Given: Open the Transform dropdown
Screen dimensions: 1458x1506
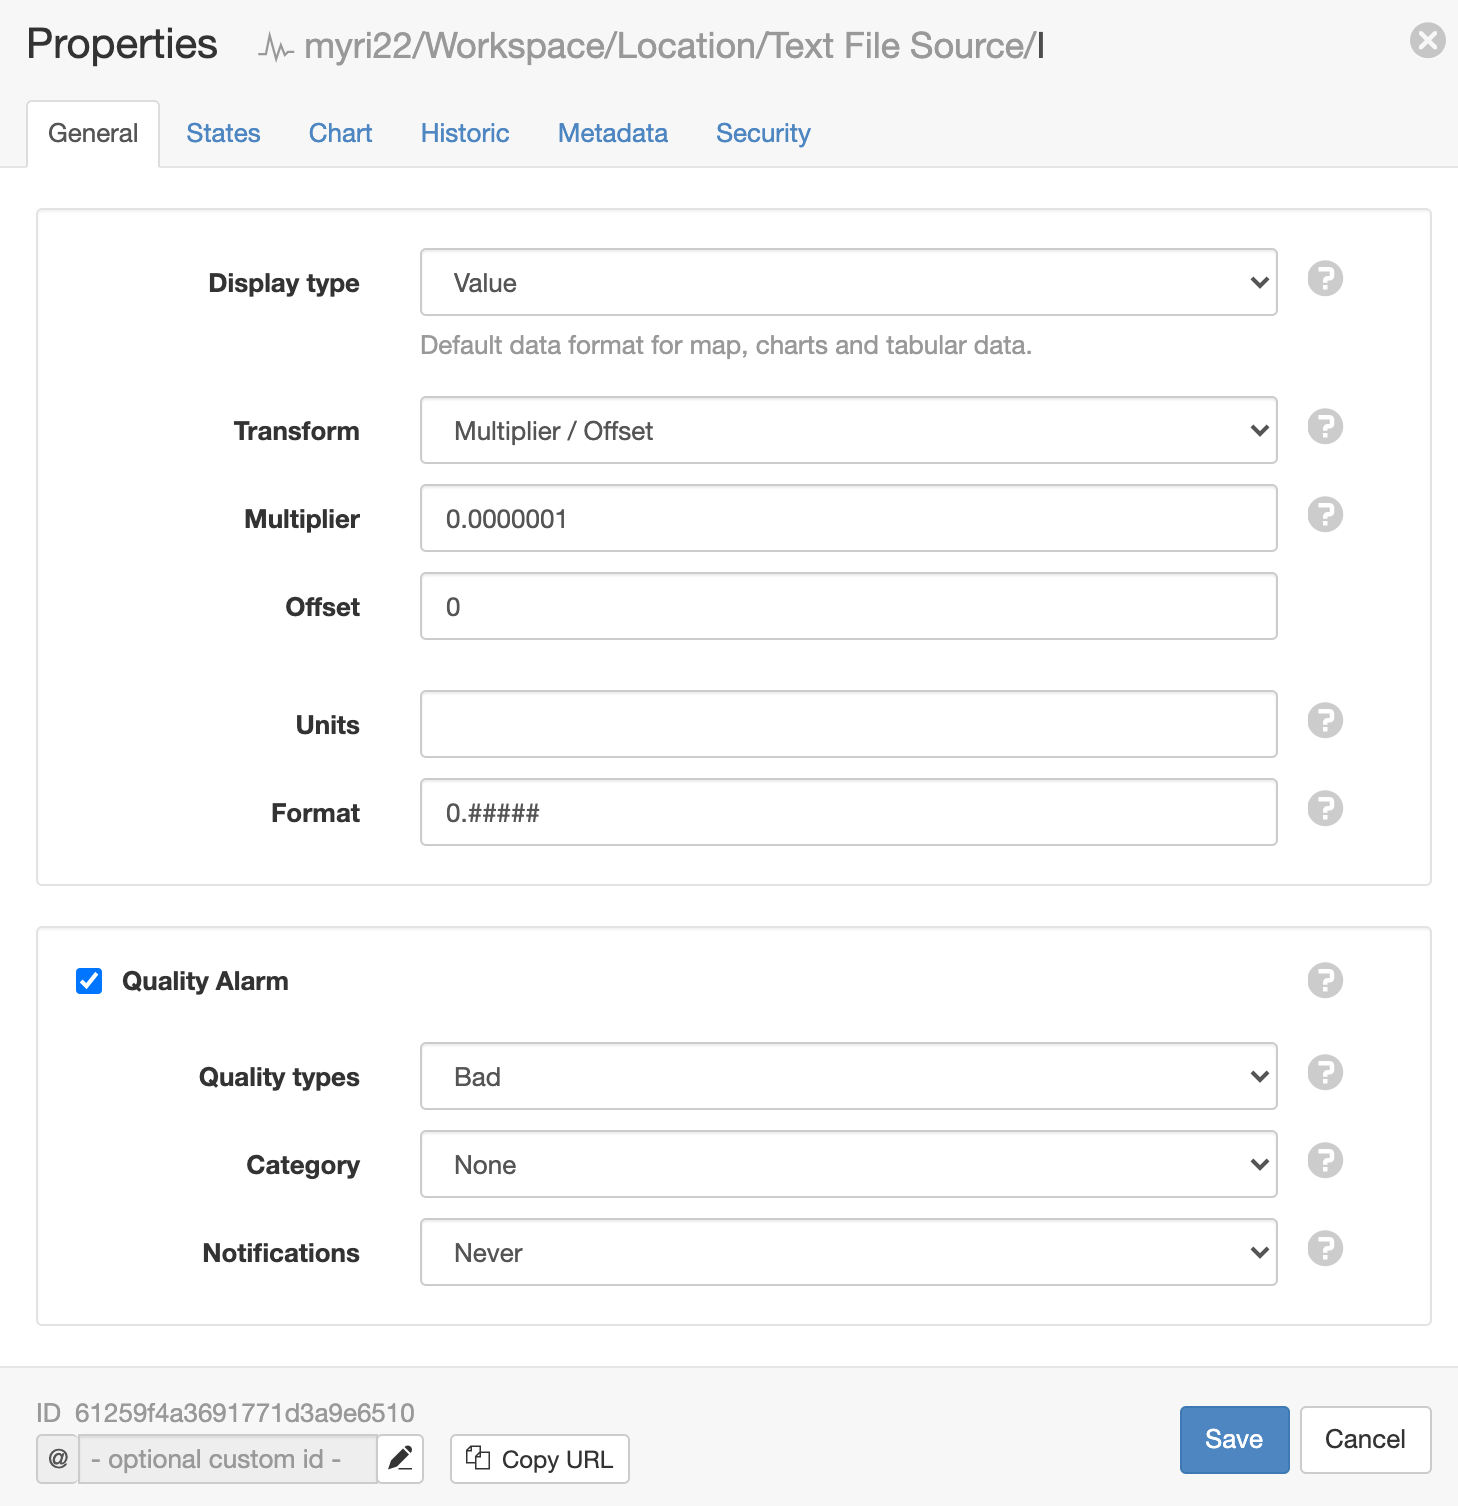Looking at the screenshot, I should tap(848, 430).
